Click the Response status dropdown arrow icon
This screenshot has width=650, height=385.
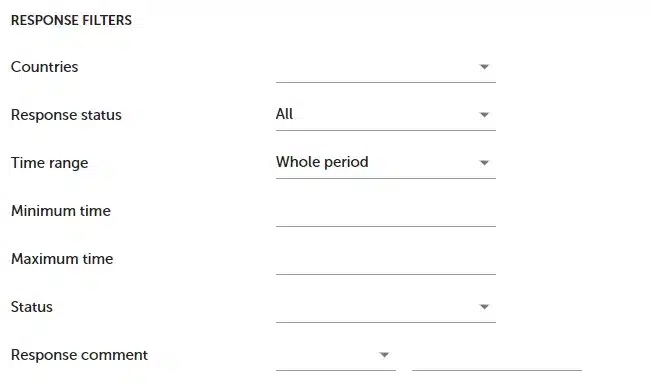point(484,115)
